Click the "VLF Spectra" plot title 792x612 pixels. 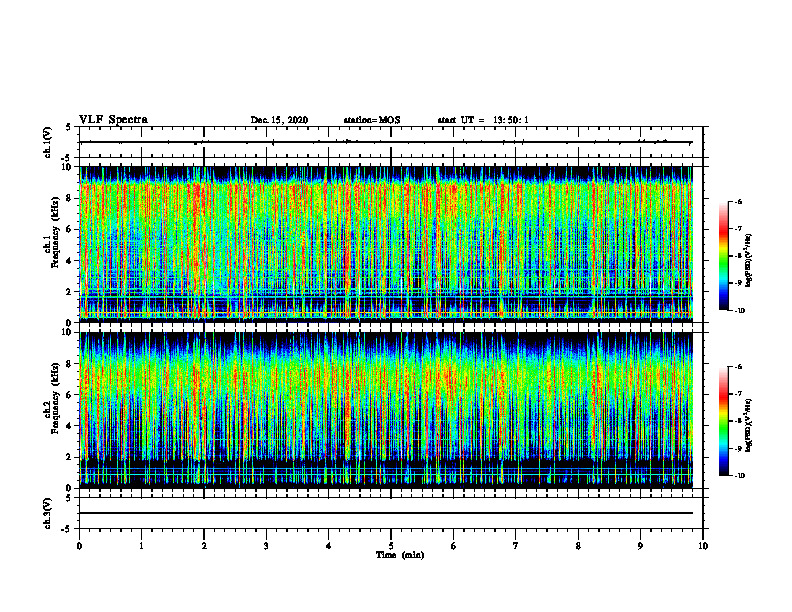(113, 120)
